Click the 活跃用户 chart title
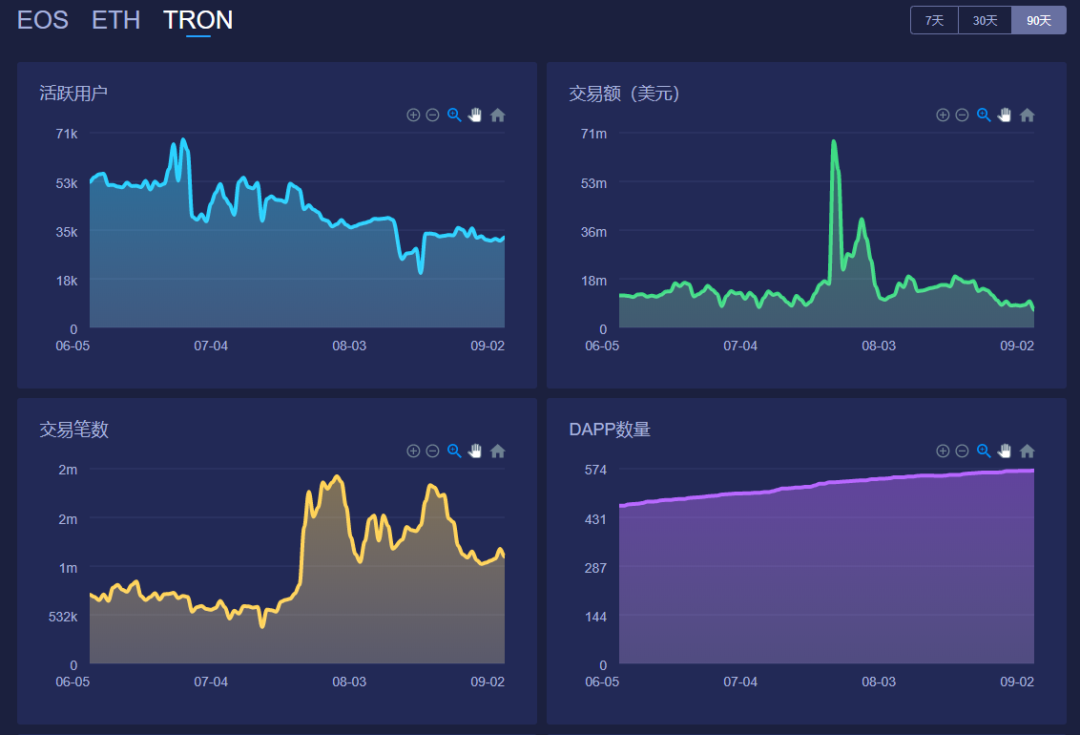Viewport: 1080px width, 735px height. click(x=74, y=93)
